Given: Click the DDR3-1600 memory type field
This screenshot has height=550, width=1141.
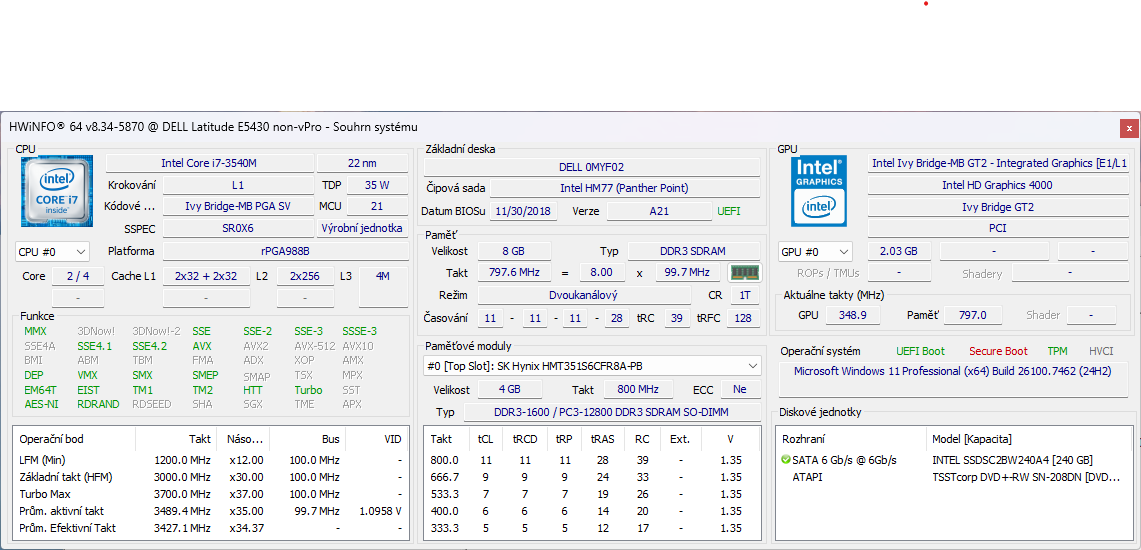Looking at the screenshot, I should click(x=610, y=412).
